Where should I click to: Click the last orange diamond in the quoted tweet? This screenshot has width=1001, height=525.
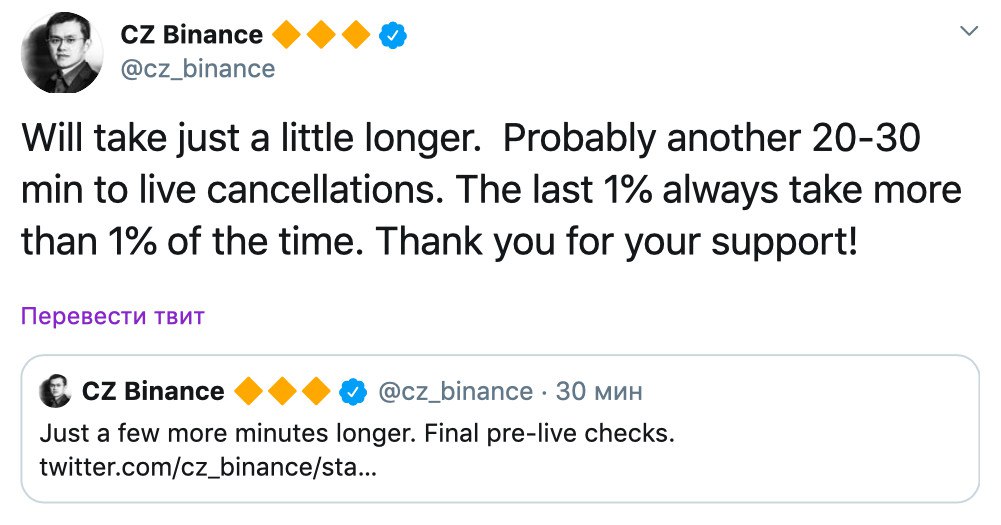coord(316,391)
